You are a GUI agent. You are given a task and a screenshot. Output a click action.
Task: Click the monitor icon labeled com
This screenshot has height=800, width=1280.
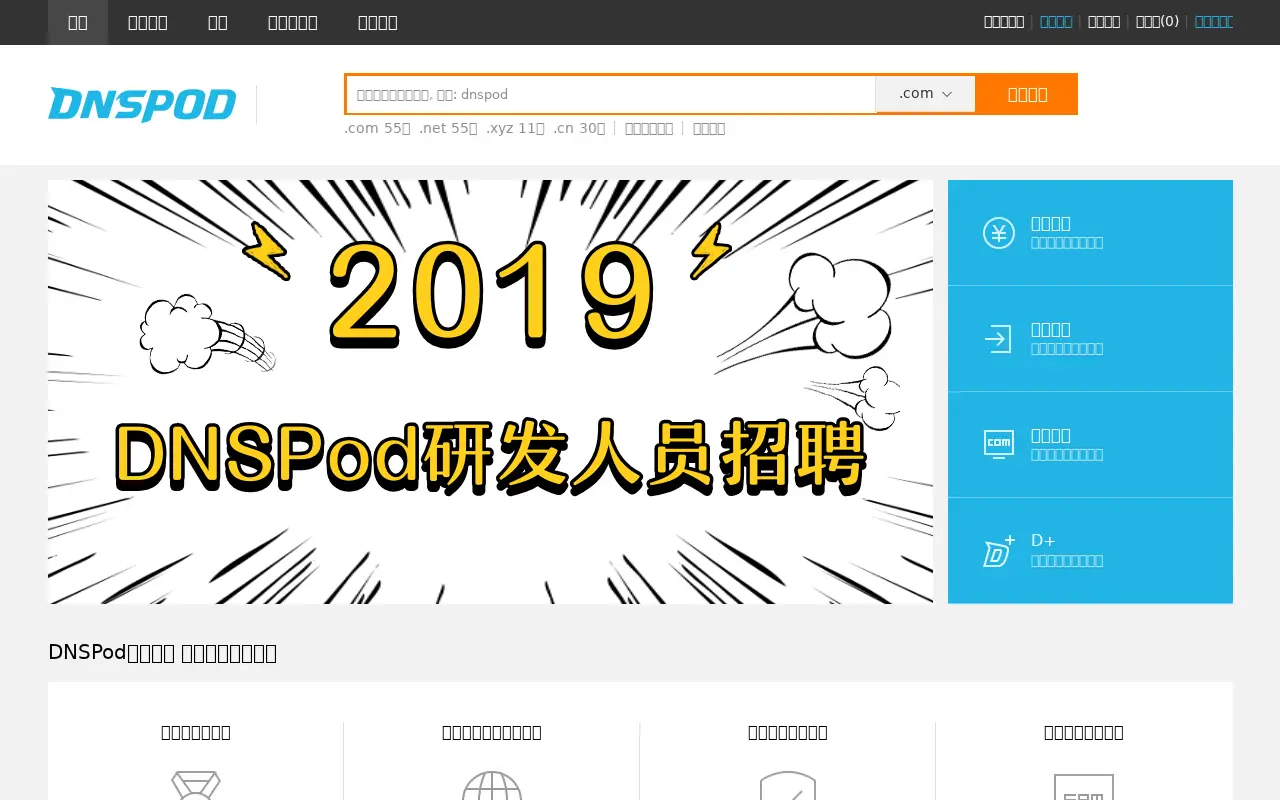(x=998, y=444)
